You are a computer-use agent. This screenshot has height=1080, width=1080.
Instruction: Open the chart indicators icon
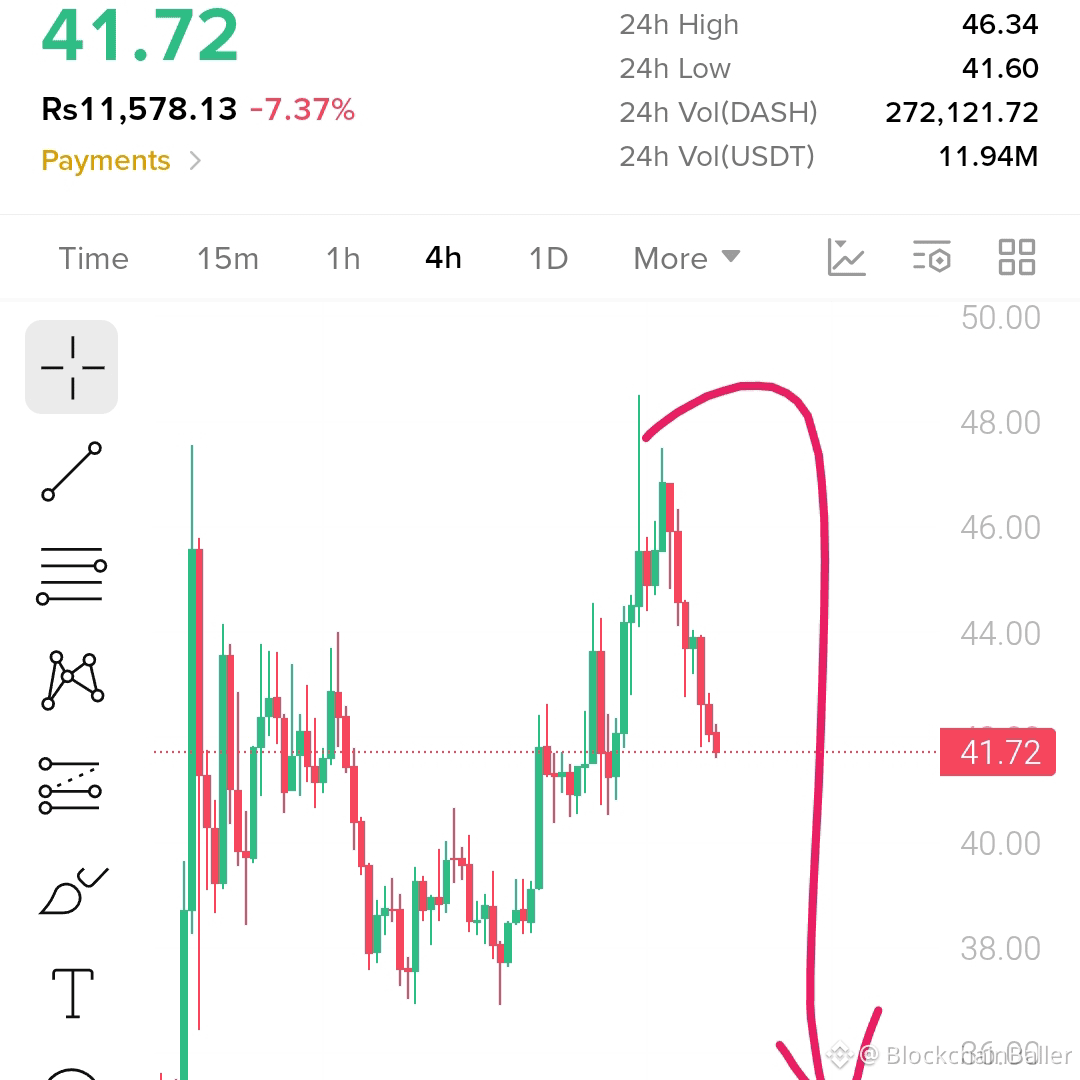[x=846, y=258]
